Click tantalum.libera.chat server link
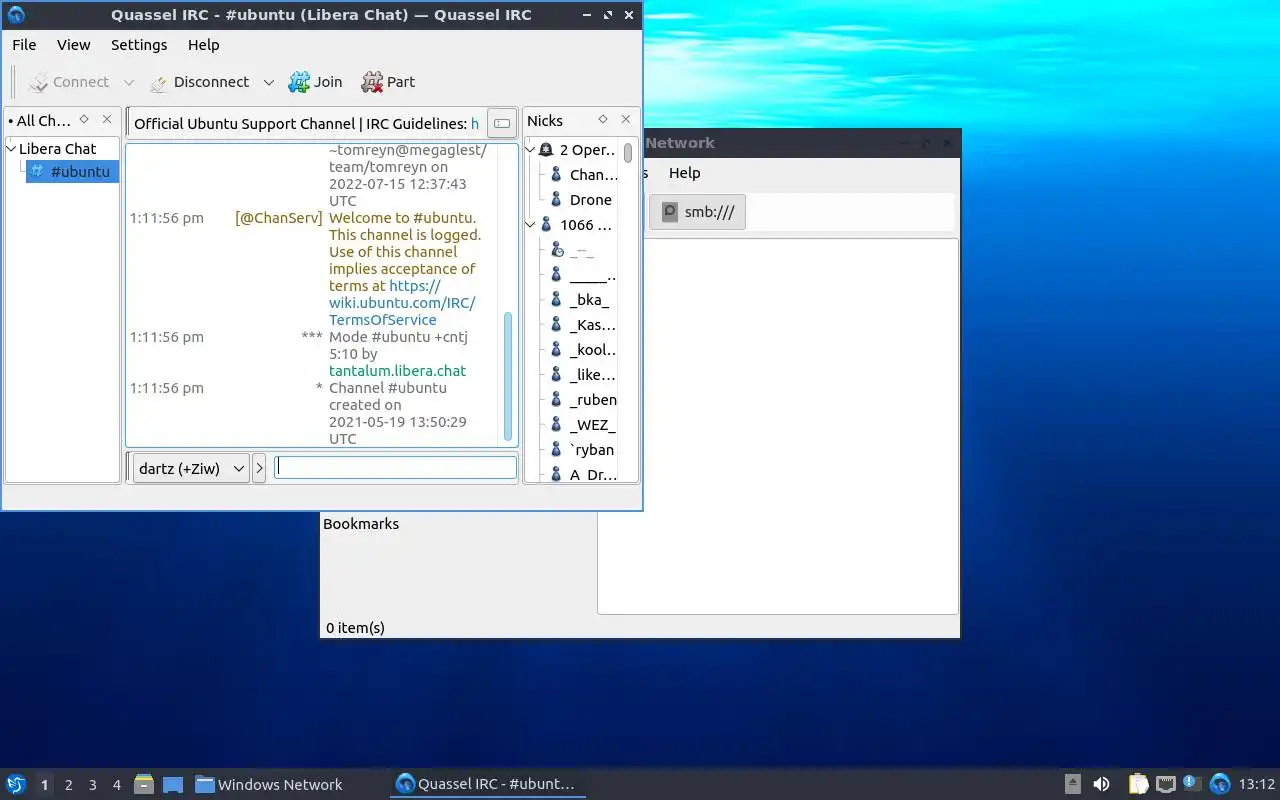The image size is (1280, 800). pyautogui.click(x=398, y=371)
